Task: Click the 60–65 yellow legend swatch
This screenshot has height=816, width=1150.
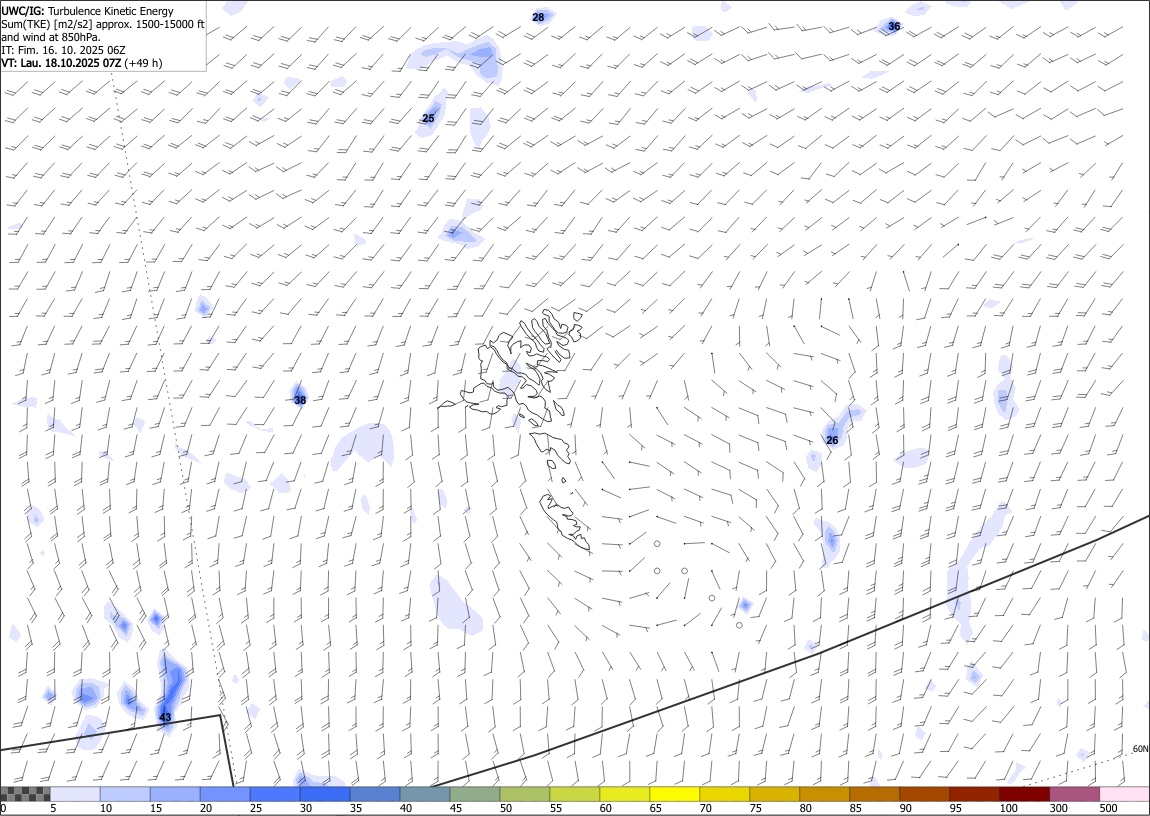Action: coord(625,794)
